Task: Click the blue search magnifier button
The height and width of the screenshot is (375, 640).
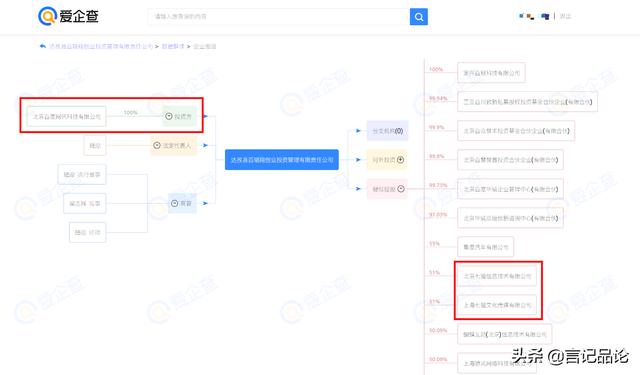Action: pyautogui.click(x=419, y=17)
